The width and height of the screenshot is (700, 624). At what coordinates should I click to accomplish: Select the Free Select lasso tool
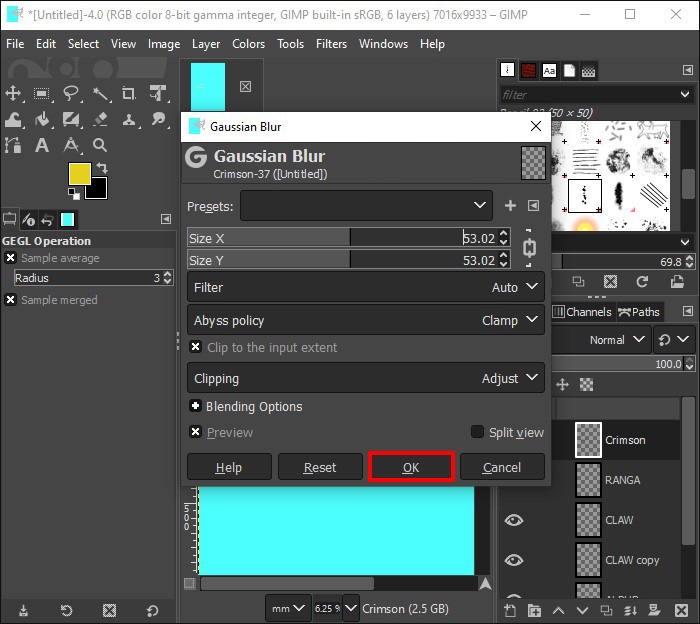tap(71, 93)
